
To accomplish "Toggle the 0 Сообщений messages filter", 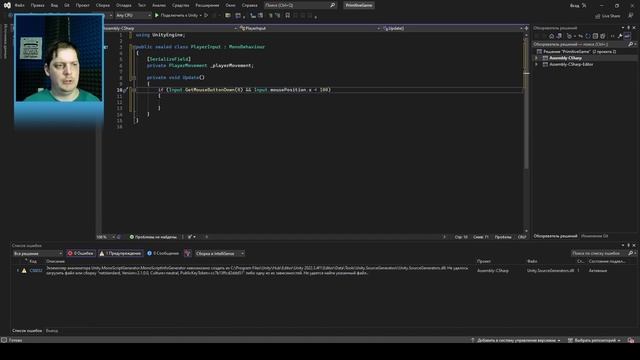I will [x=163, y=253].
